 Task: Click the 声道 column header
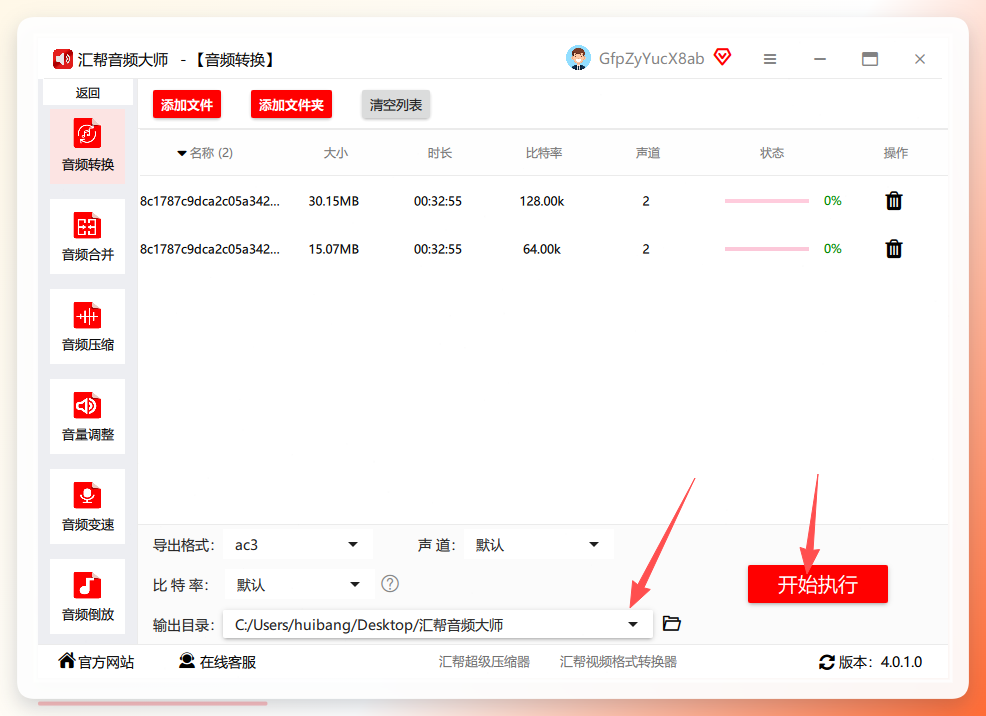tap(648, 153)
